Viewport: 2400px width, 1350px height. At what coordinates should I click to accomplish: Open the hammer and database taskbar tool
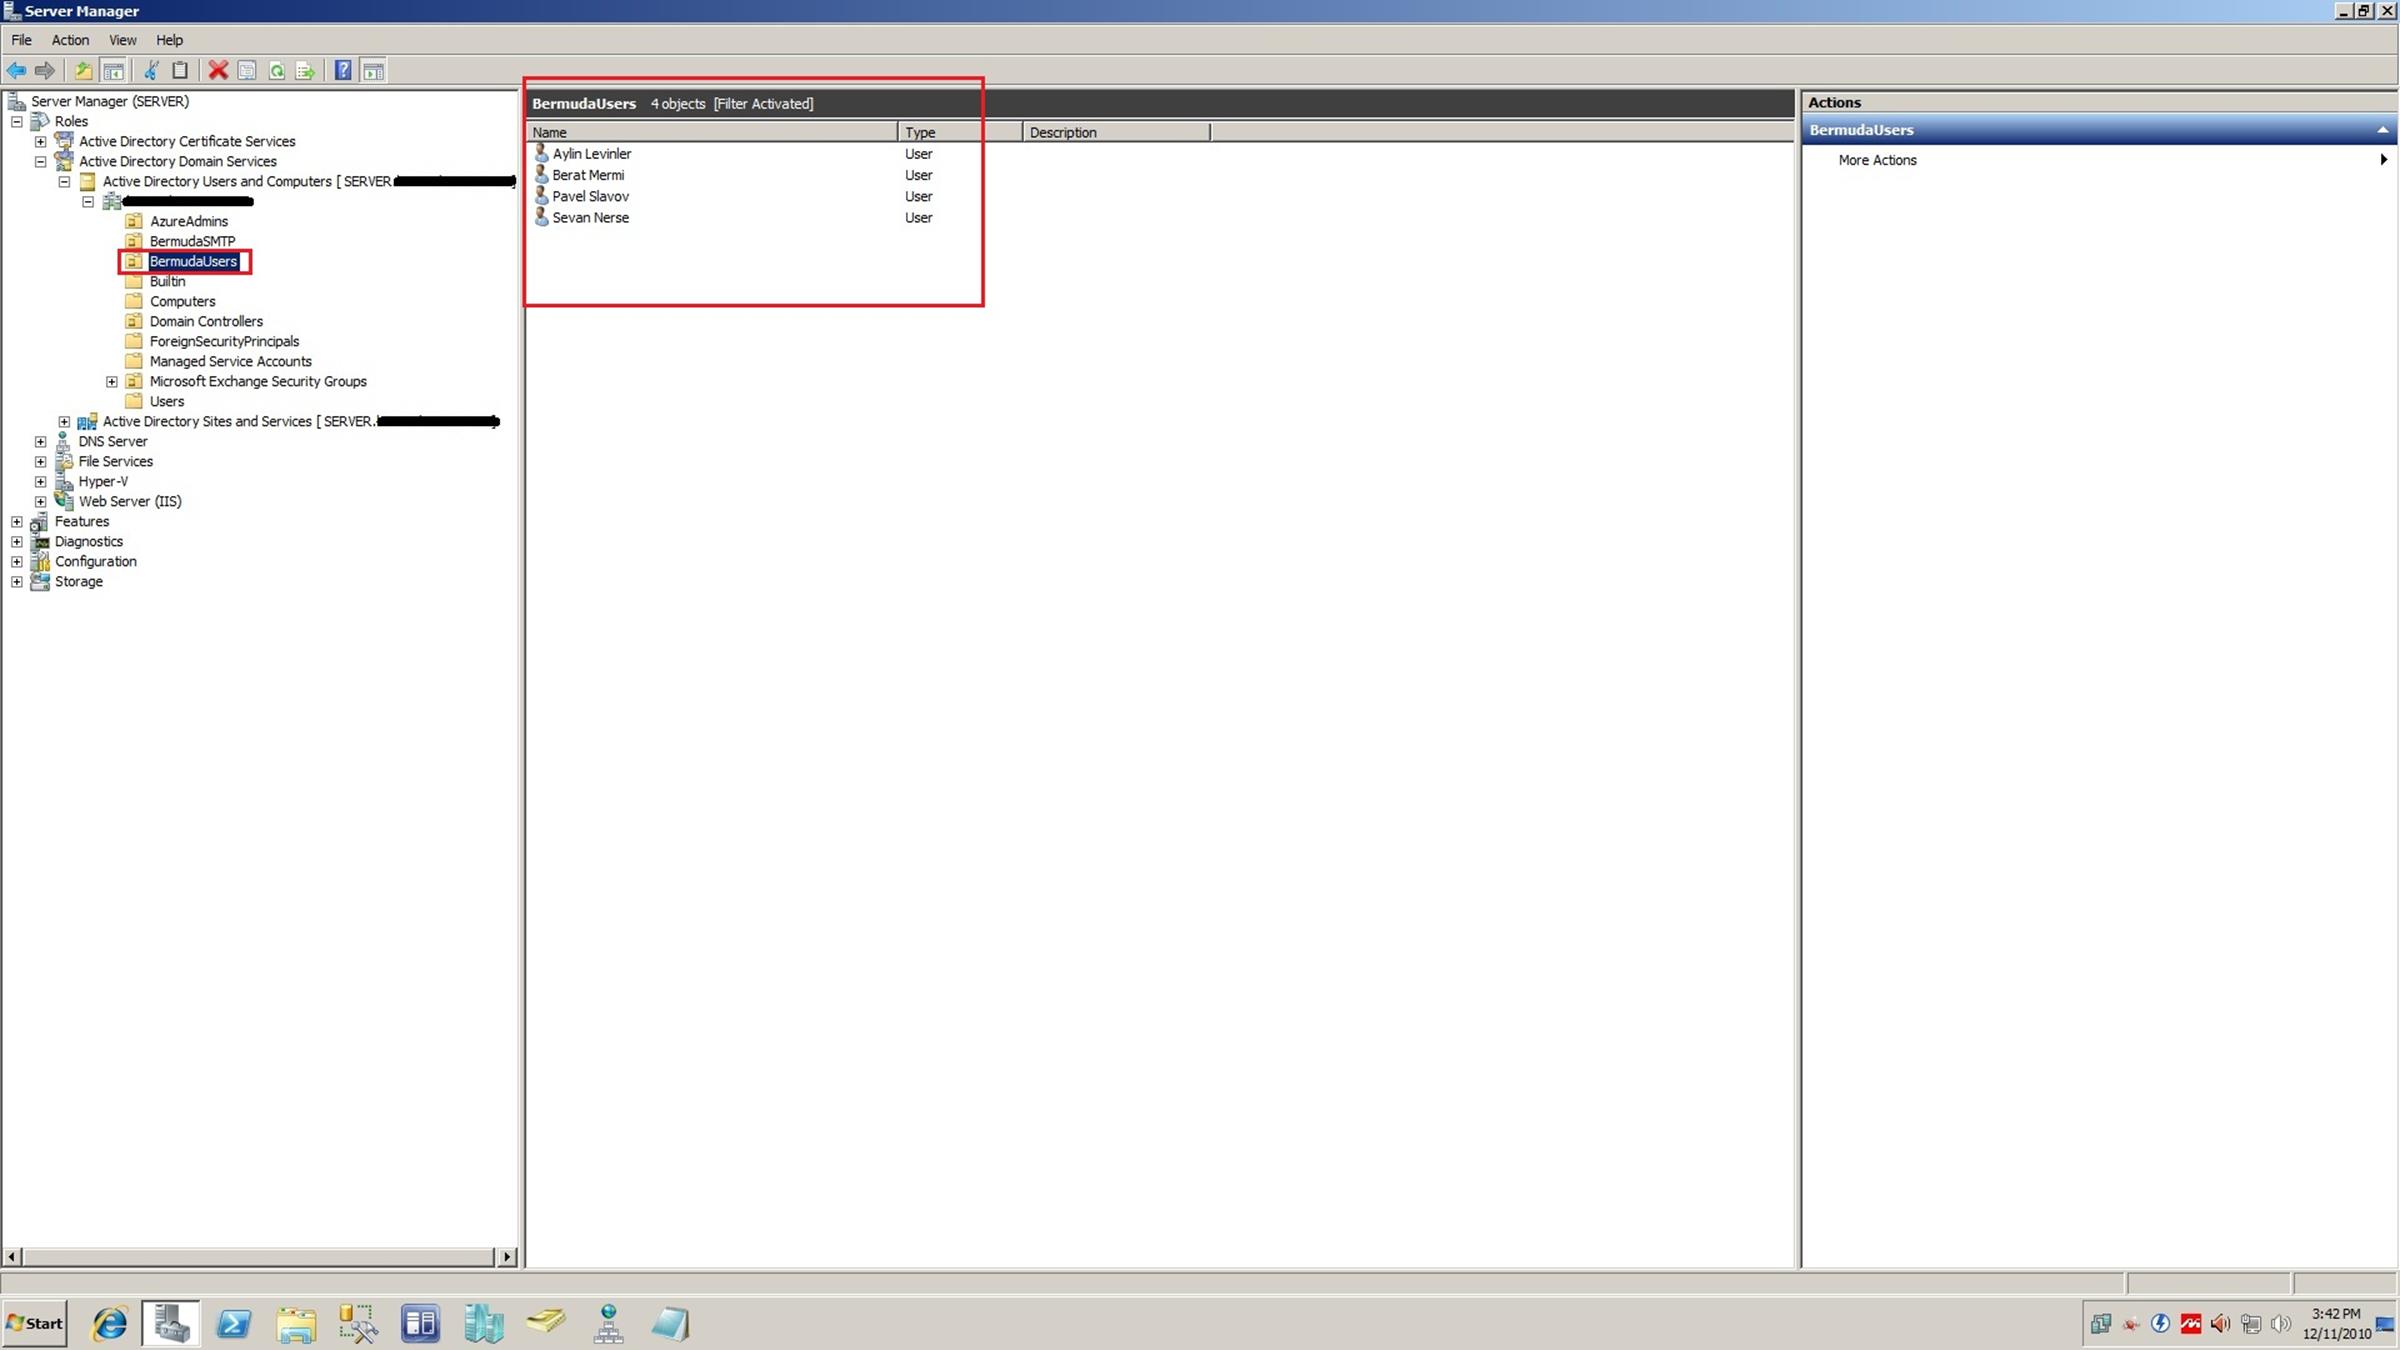[358, 1323]
